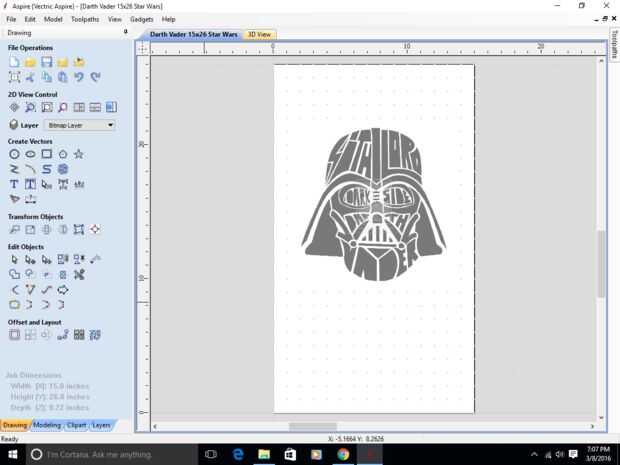This screenshot has height=465, width=620.
Task: Open the Bitmap Layer dropdown
Action: click(79, 125)
